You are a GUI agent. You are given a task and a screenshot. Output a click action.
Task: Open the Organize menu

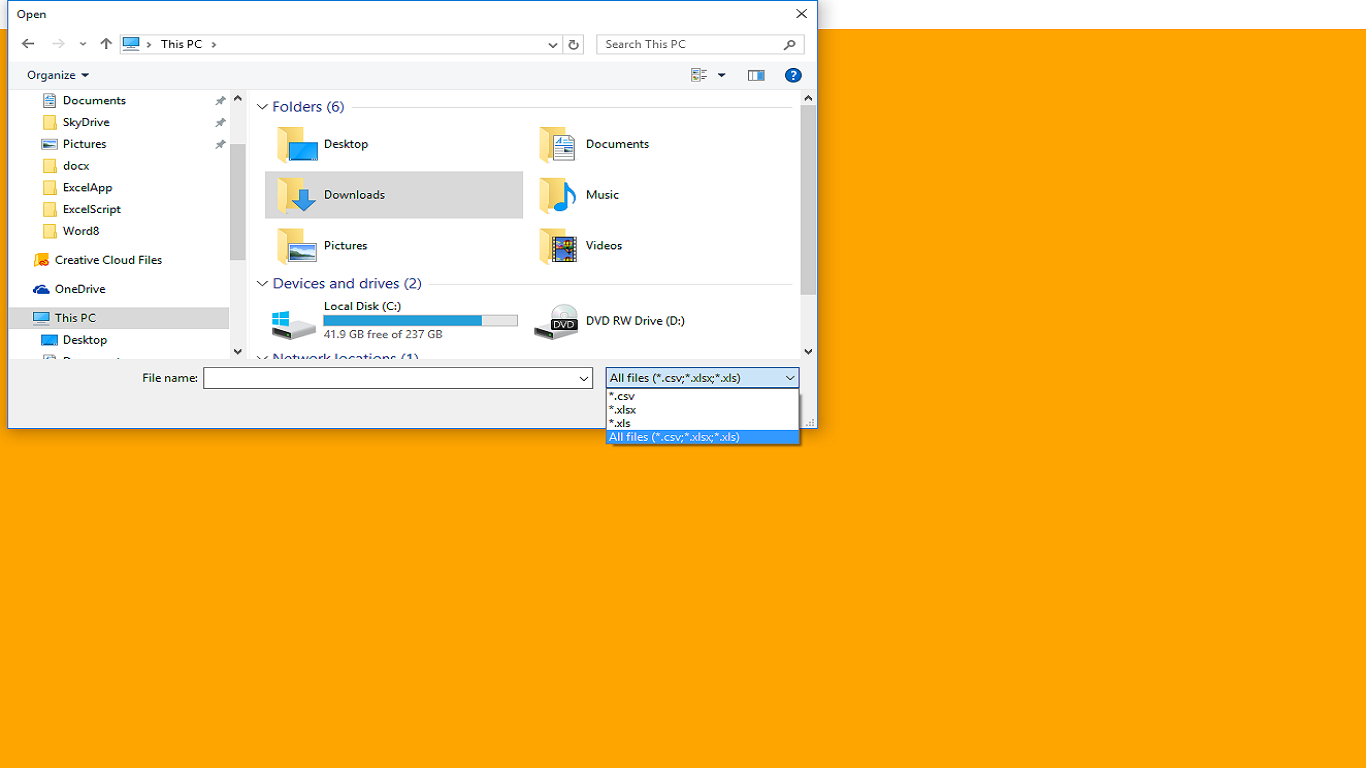[57, 75]
